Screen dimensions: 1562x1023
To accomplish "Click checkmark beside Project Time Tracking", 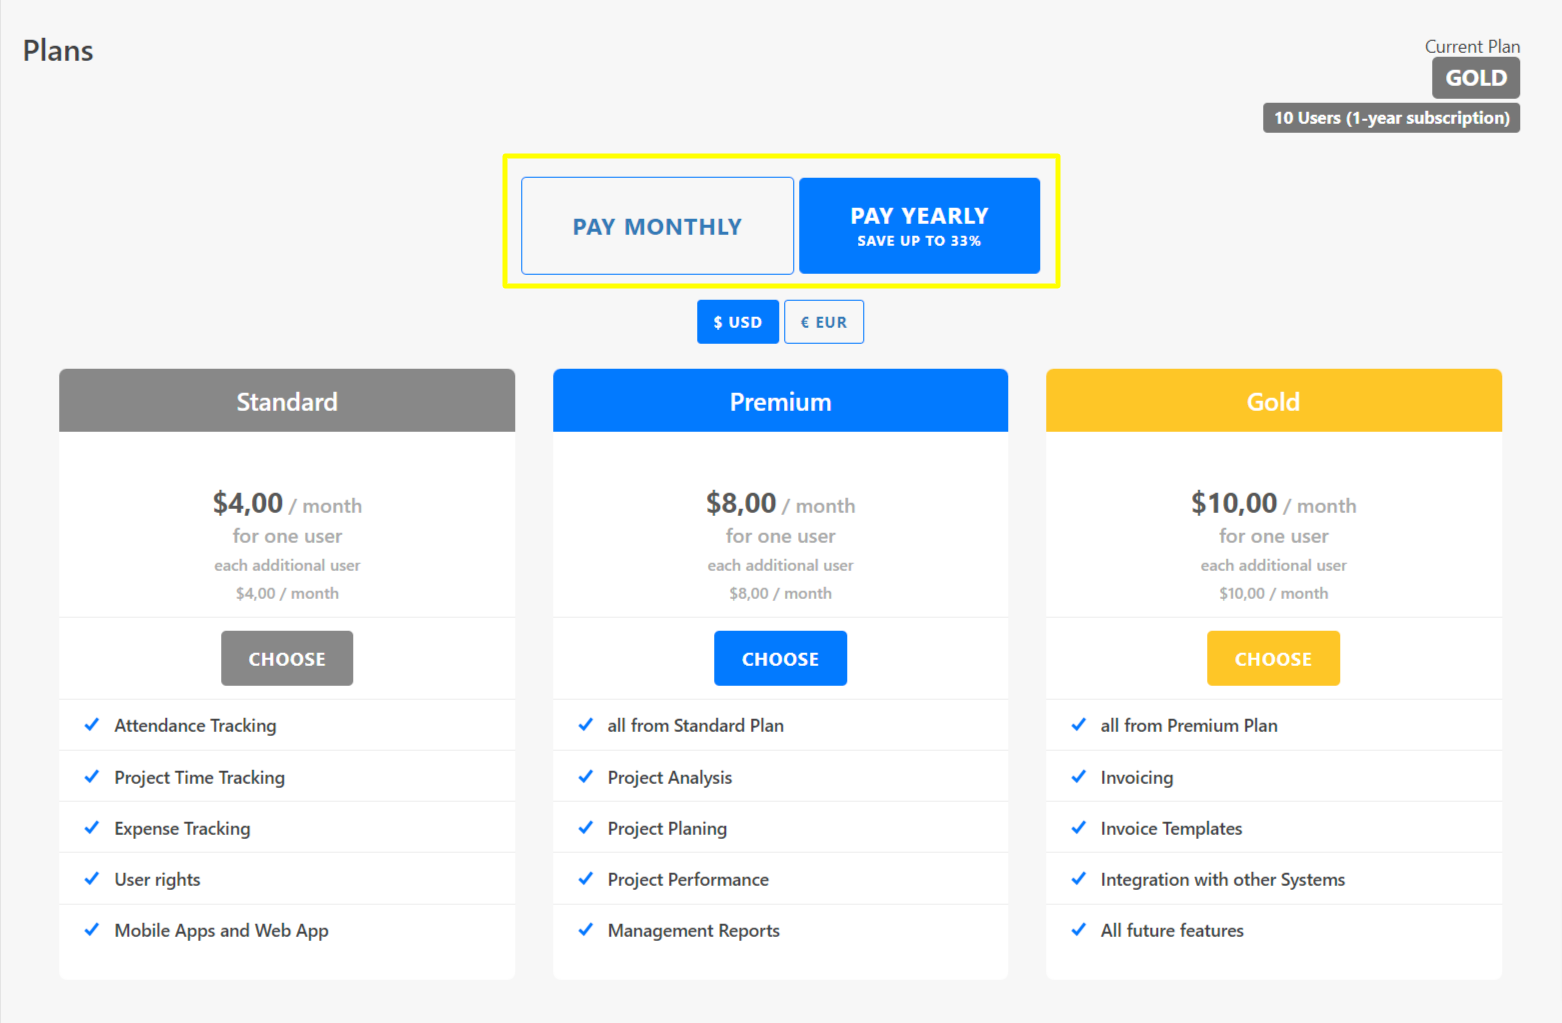I will pos(92,777).
